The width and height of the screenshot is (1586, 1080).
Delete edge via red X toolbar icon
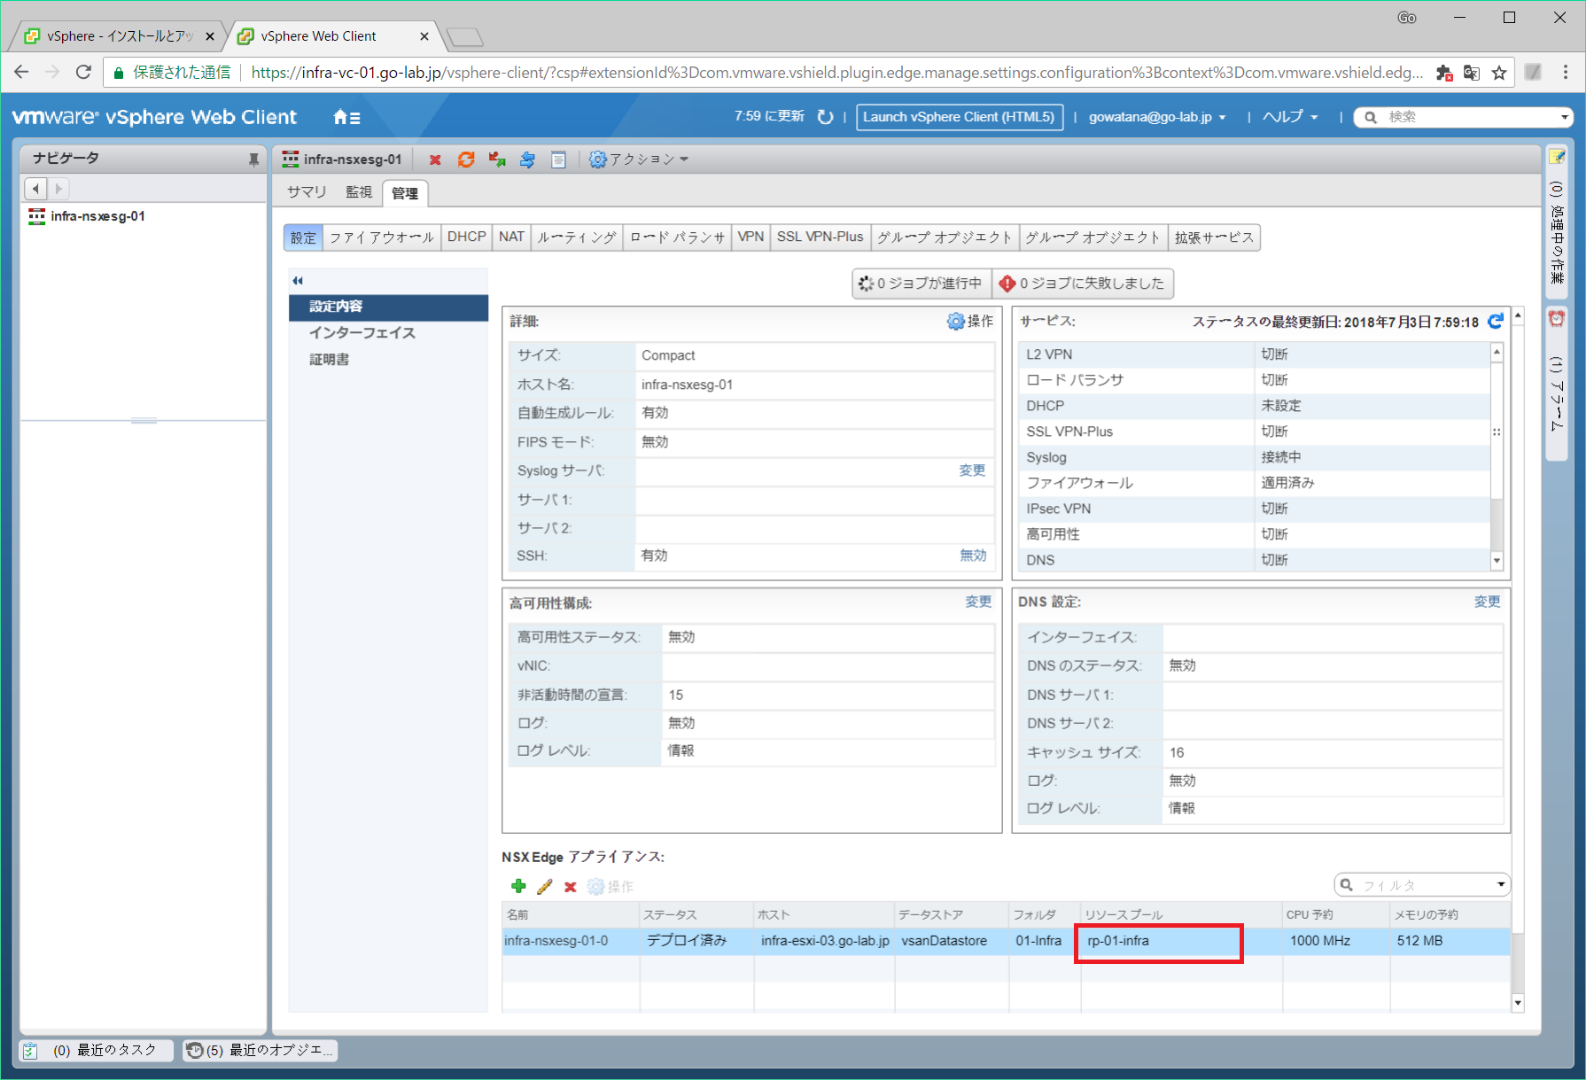point(435,160)
